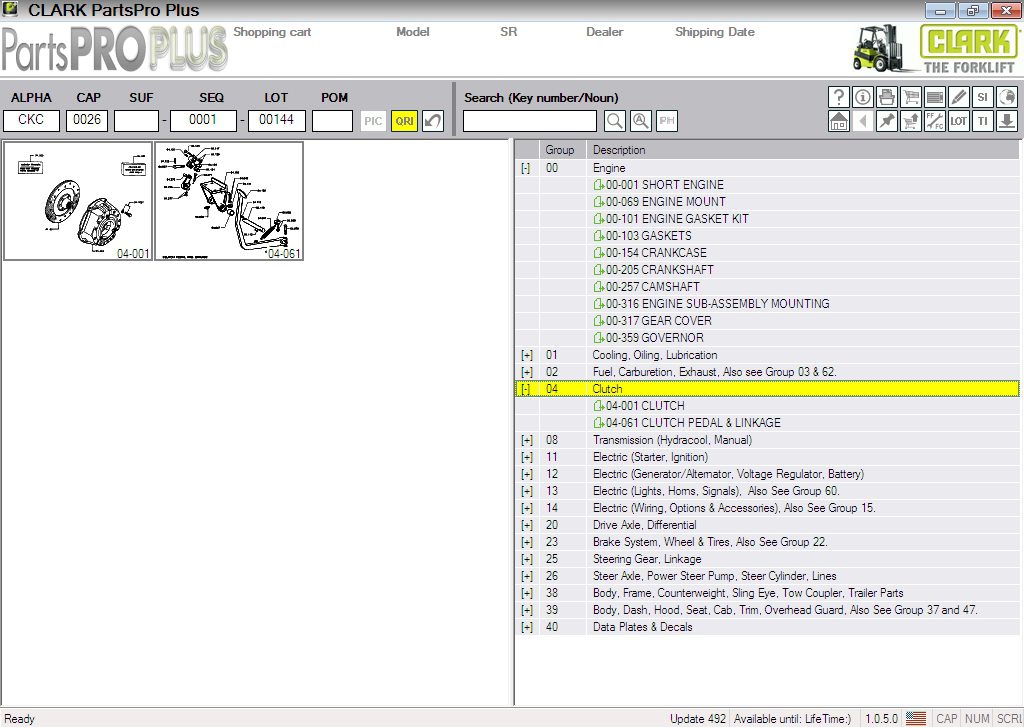Toggle the PIC button
This screenshot has height=728, width=1024.
(373, 121)
